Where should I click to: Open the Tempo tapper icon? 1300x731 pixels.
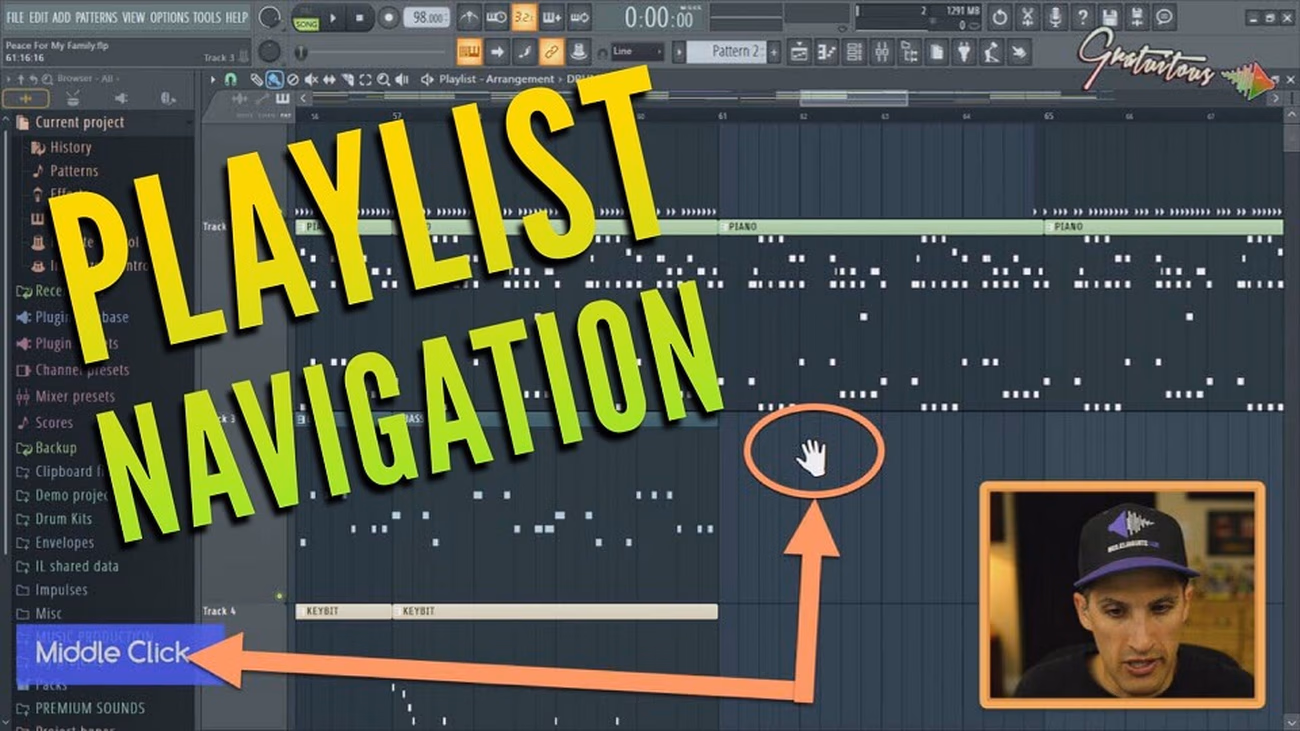(x=990, y=51)
